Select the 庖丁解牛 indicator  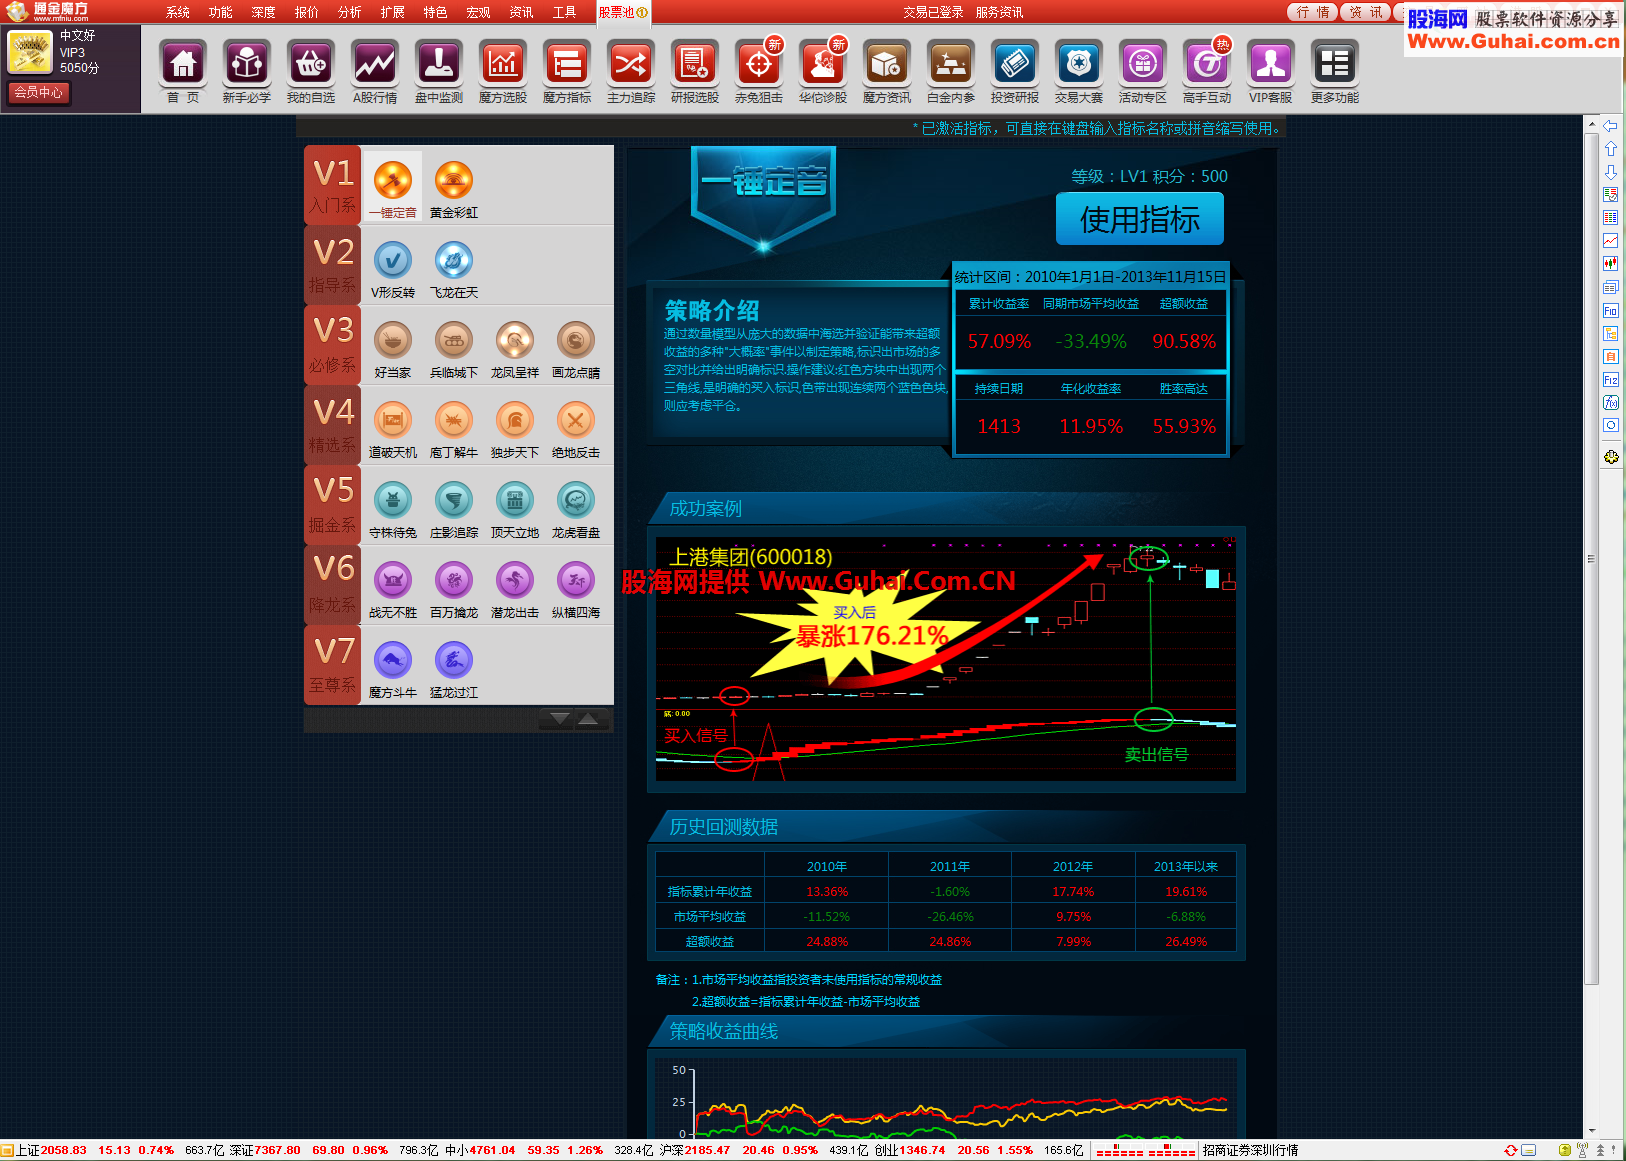point(454,428)
